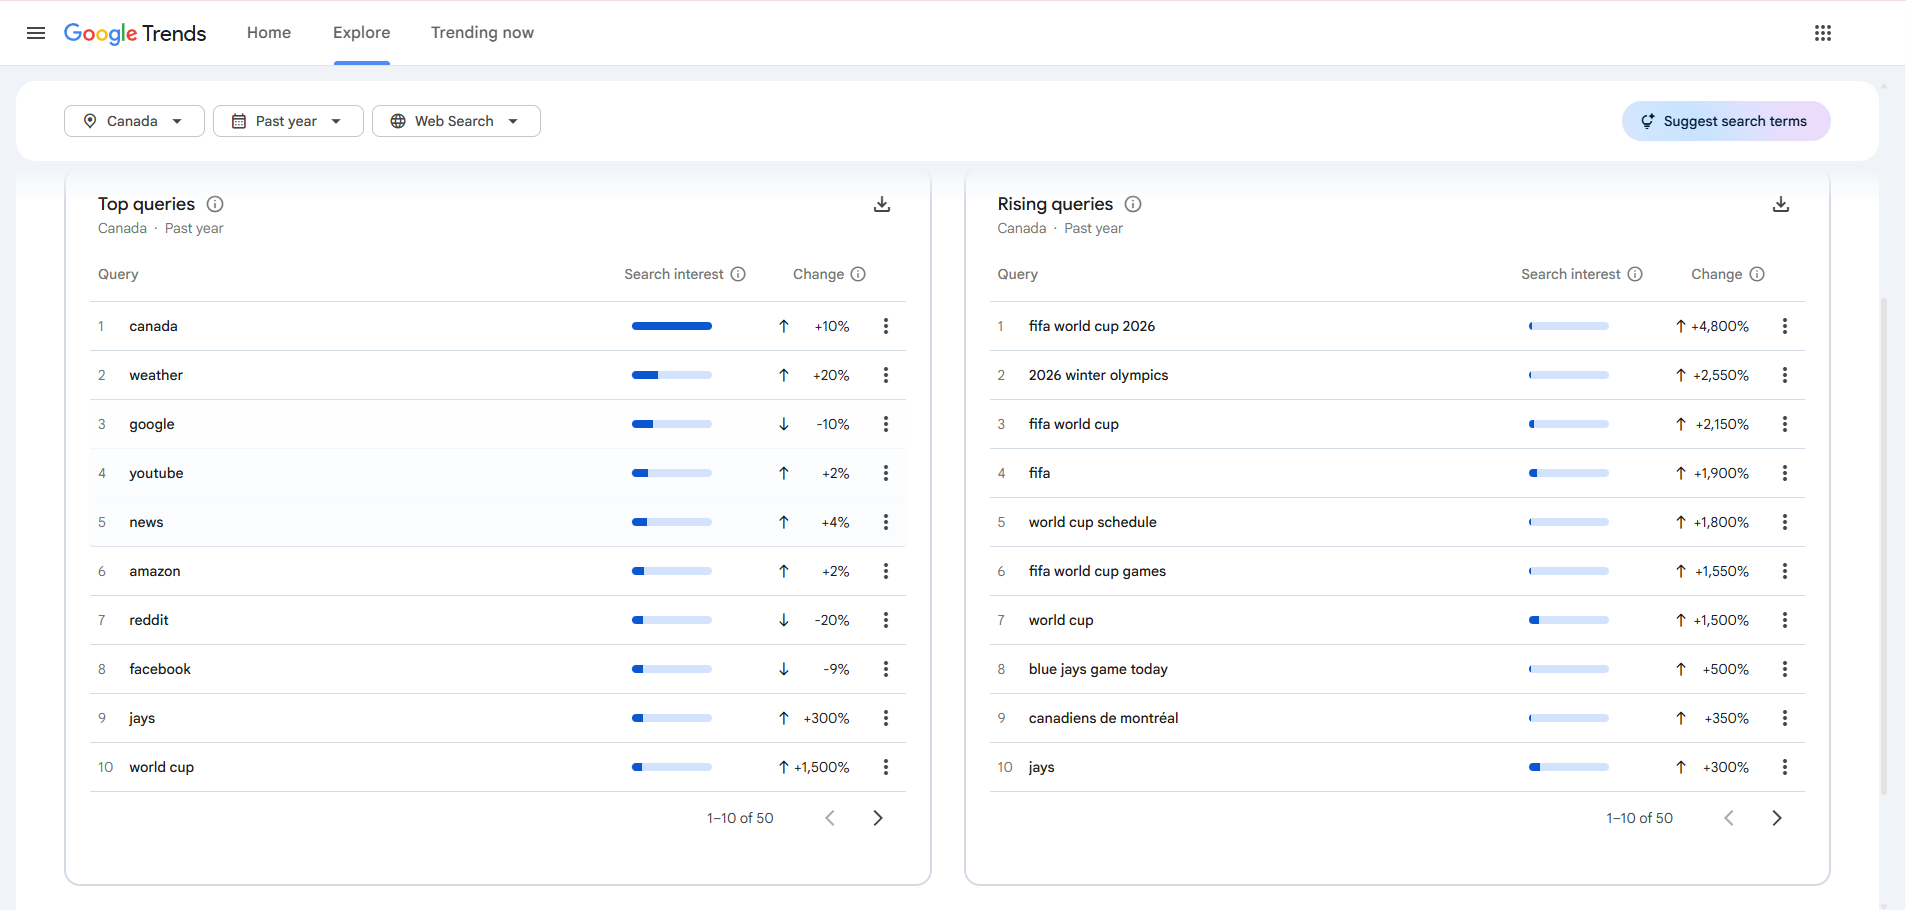Open the 2026 winter olympics query
Screen dimensions: 1906x910
[x=1098, y=375]
